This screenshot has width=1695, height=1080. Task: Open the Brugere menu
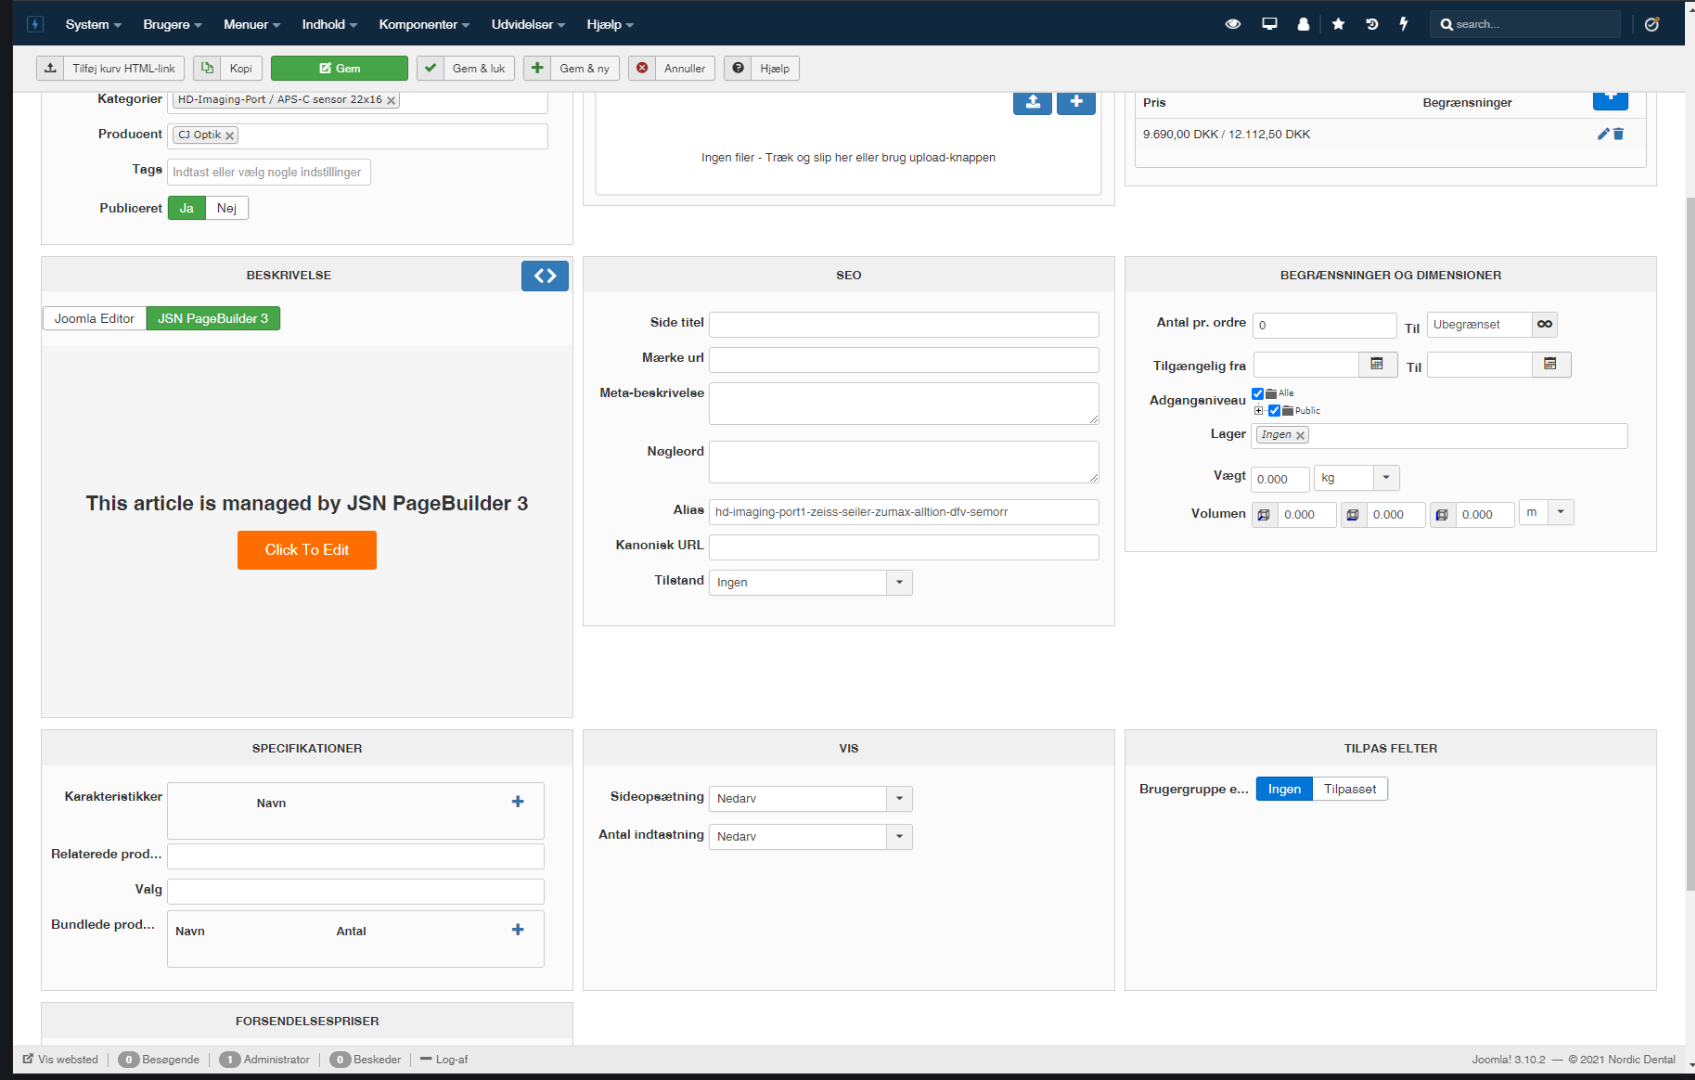pyautogui.click(x=172, y=24)
